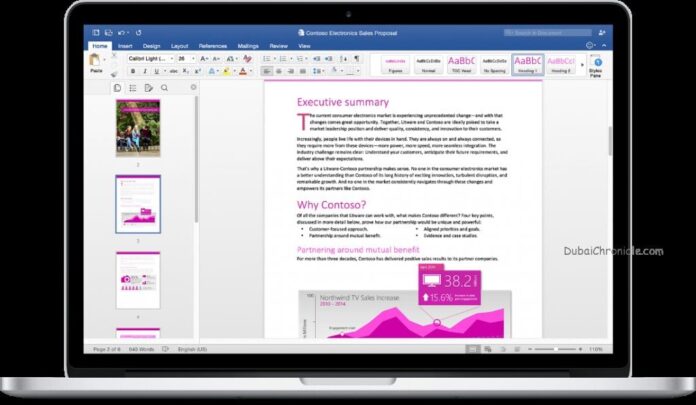
Task: Open the Layout tab
Action: click(x=180, y=46)
